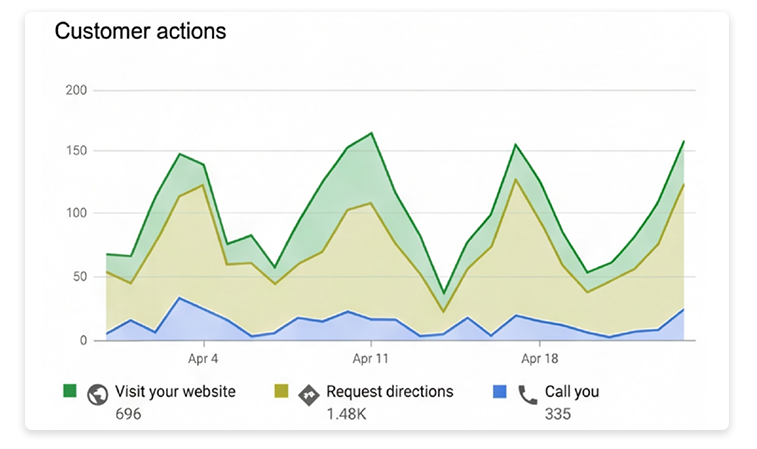This screenshot has width=757, height=449.
Task: Click the Customer actions chart title
Action: pyautogui.click(x=140, y=31)
